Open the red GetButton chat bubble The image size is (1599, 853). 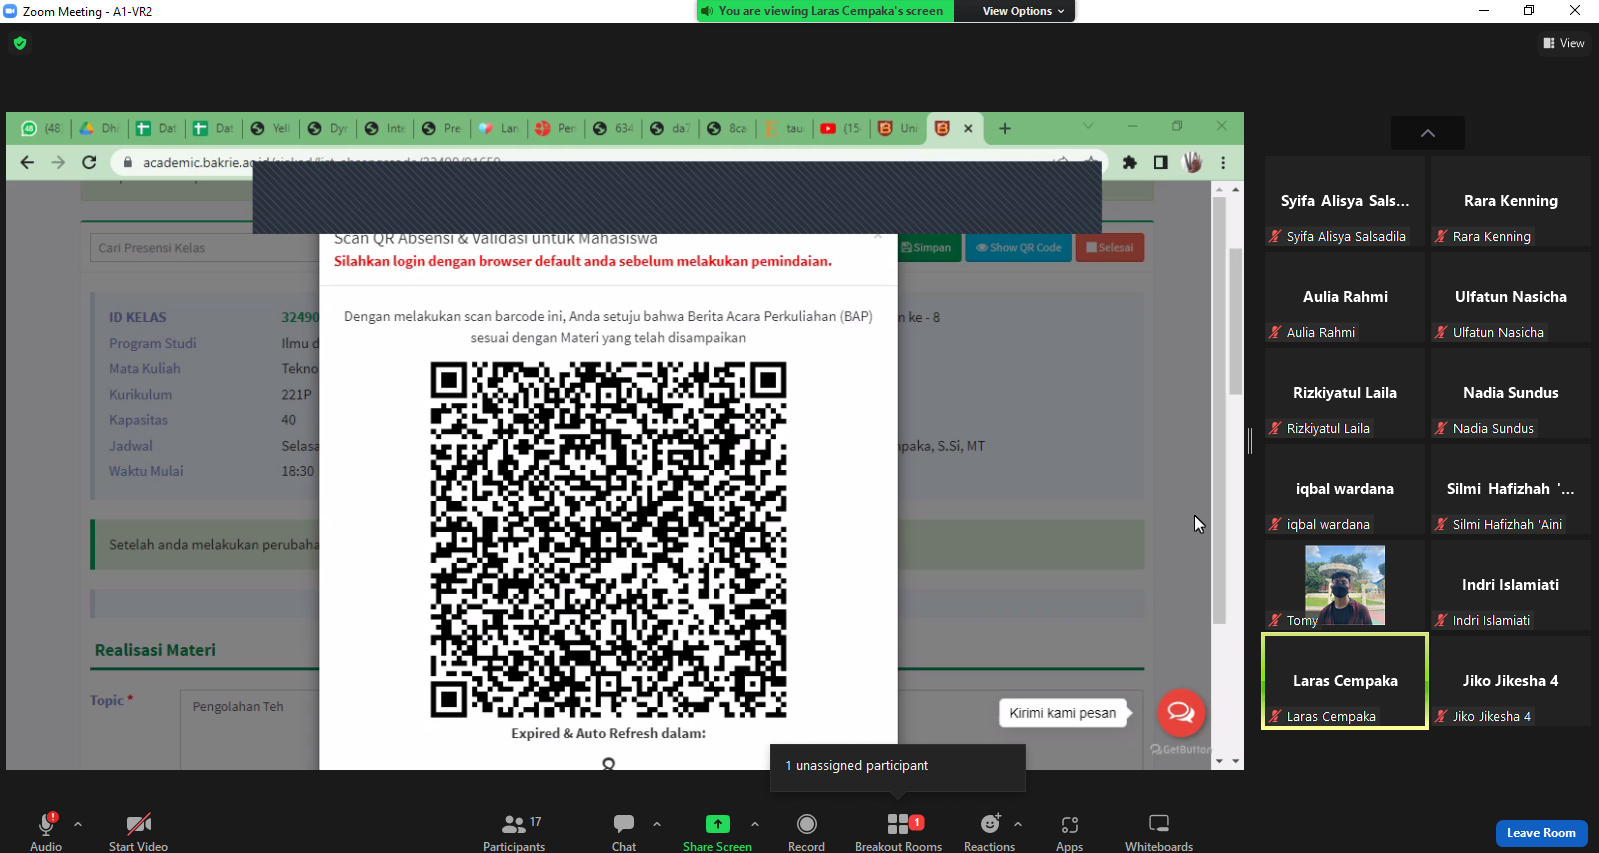1181,712
